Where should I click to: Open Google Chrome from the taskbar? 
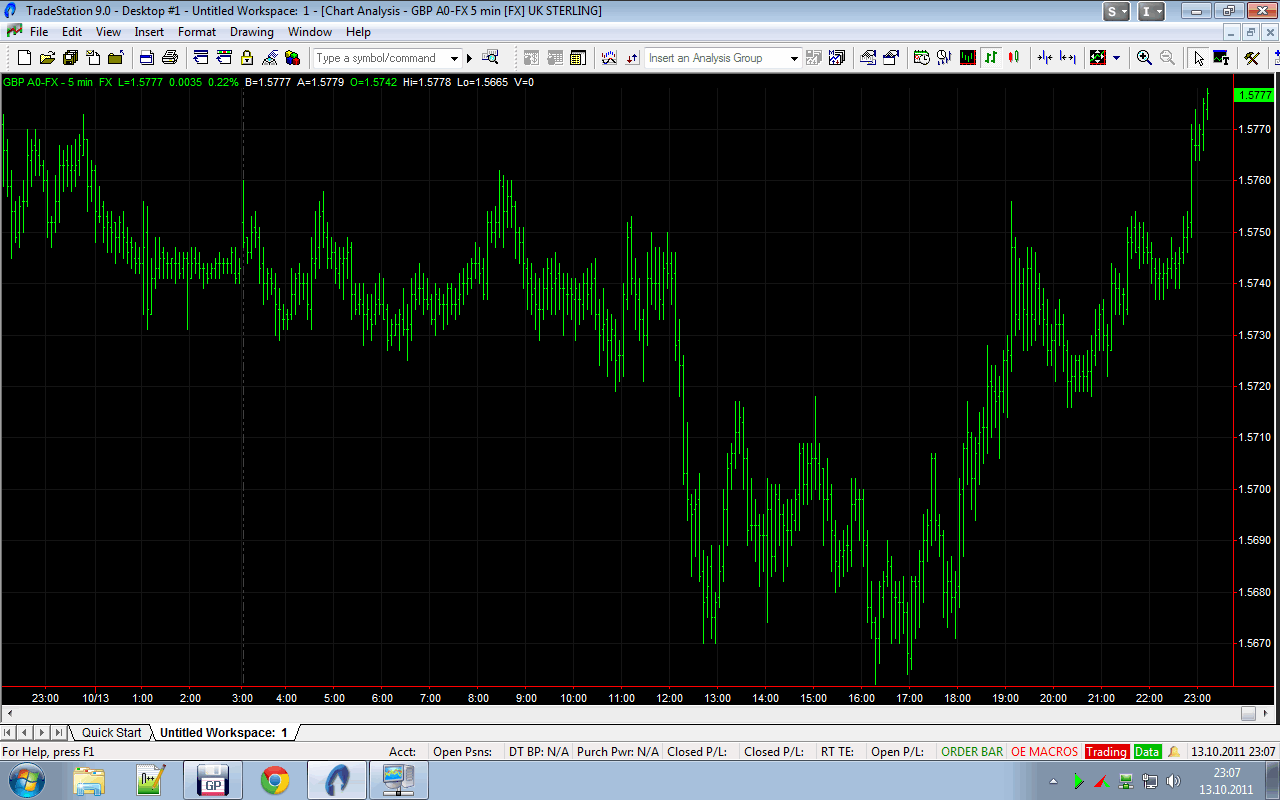[275, 780]
